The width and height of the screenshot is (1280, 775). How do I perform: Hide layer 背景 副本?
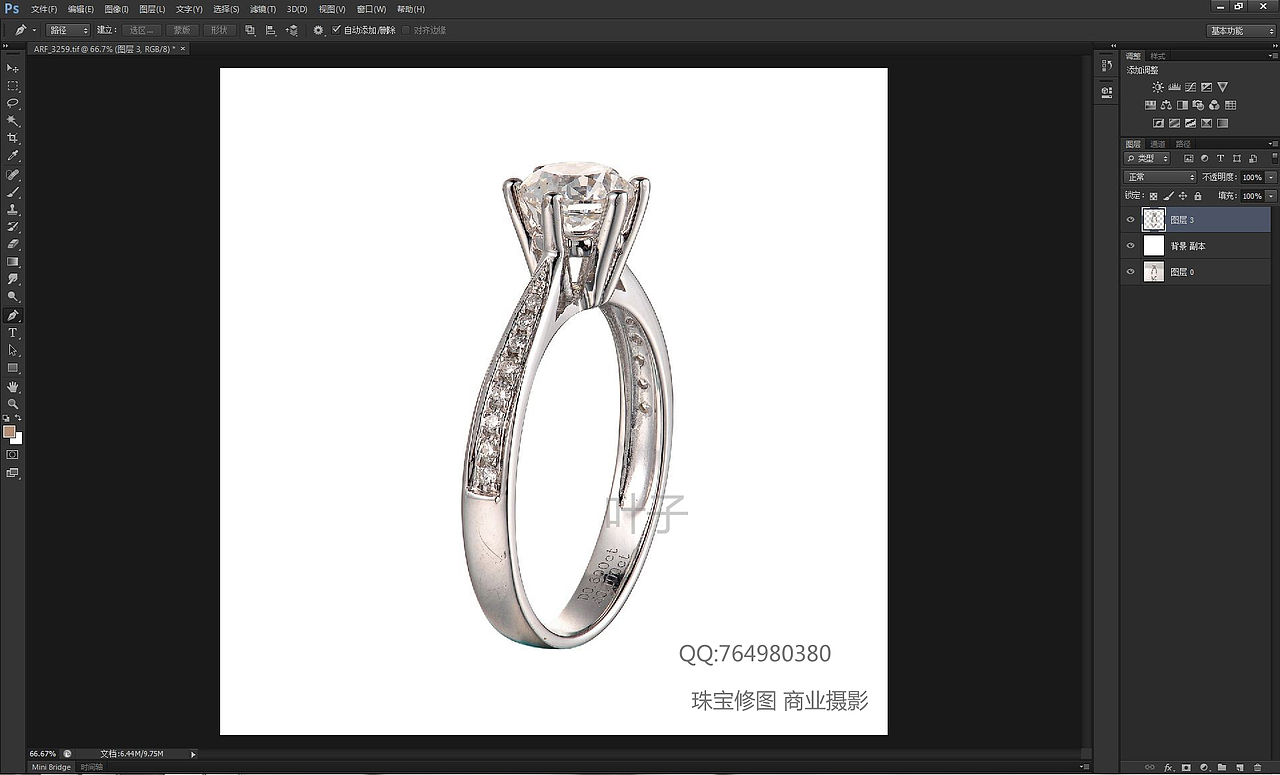tap(1131, 246)
